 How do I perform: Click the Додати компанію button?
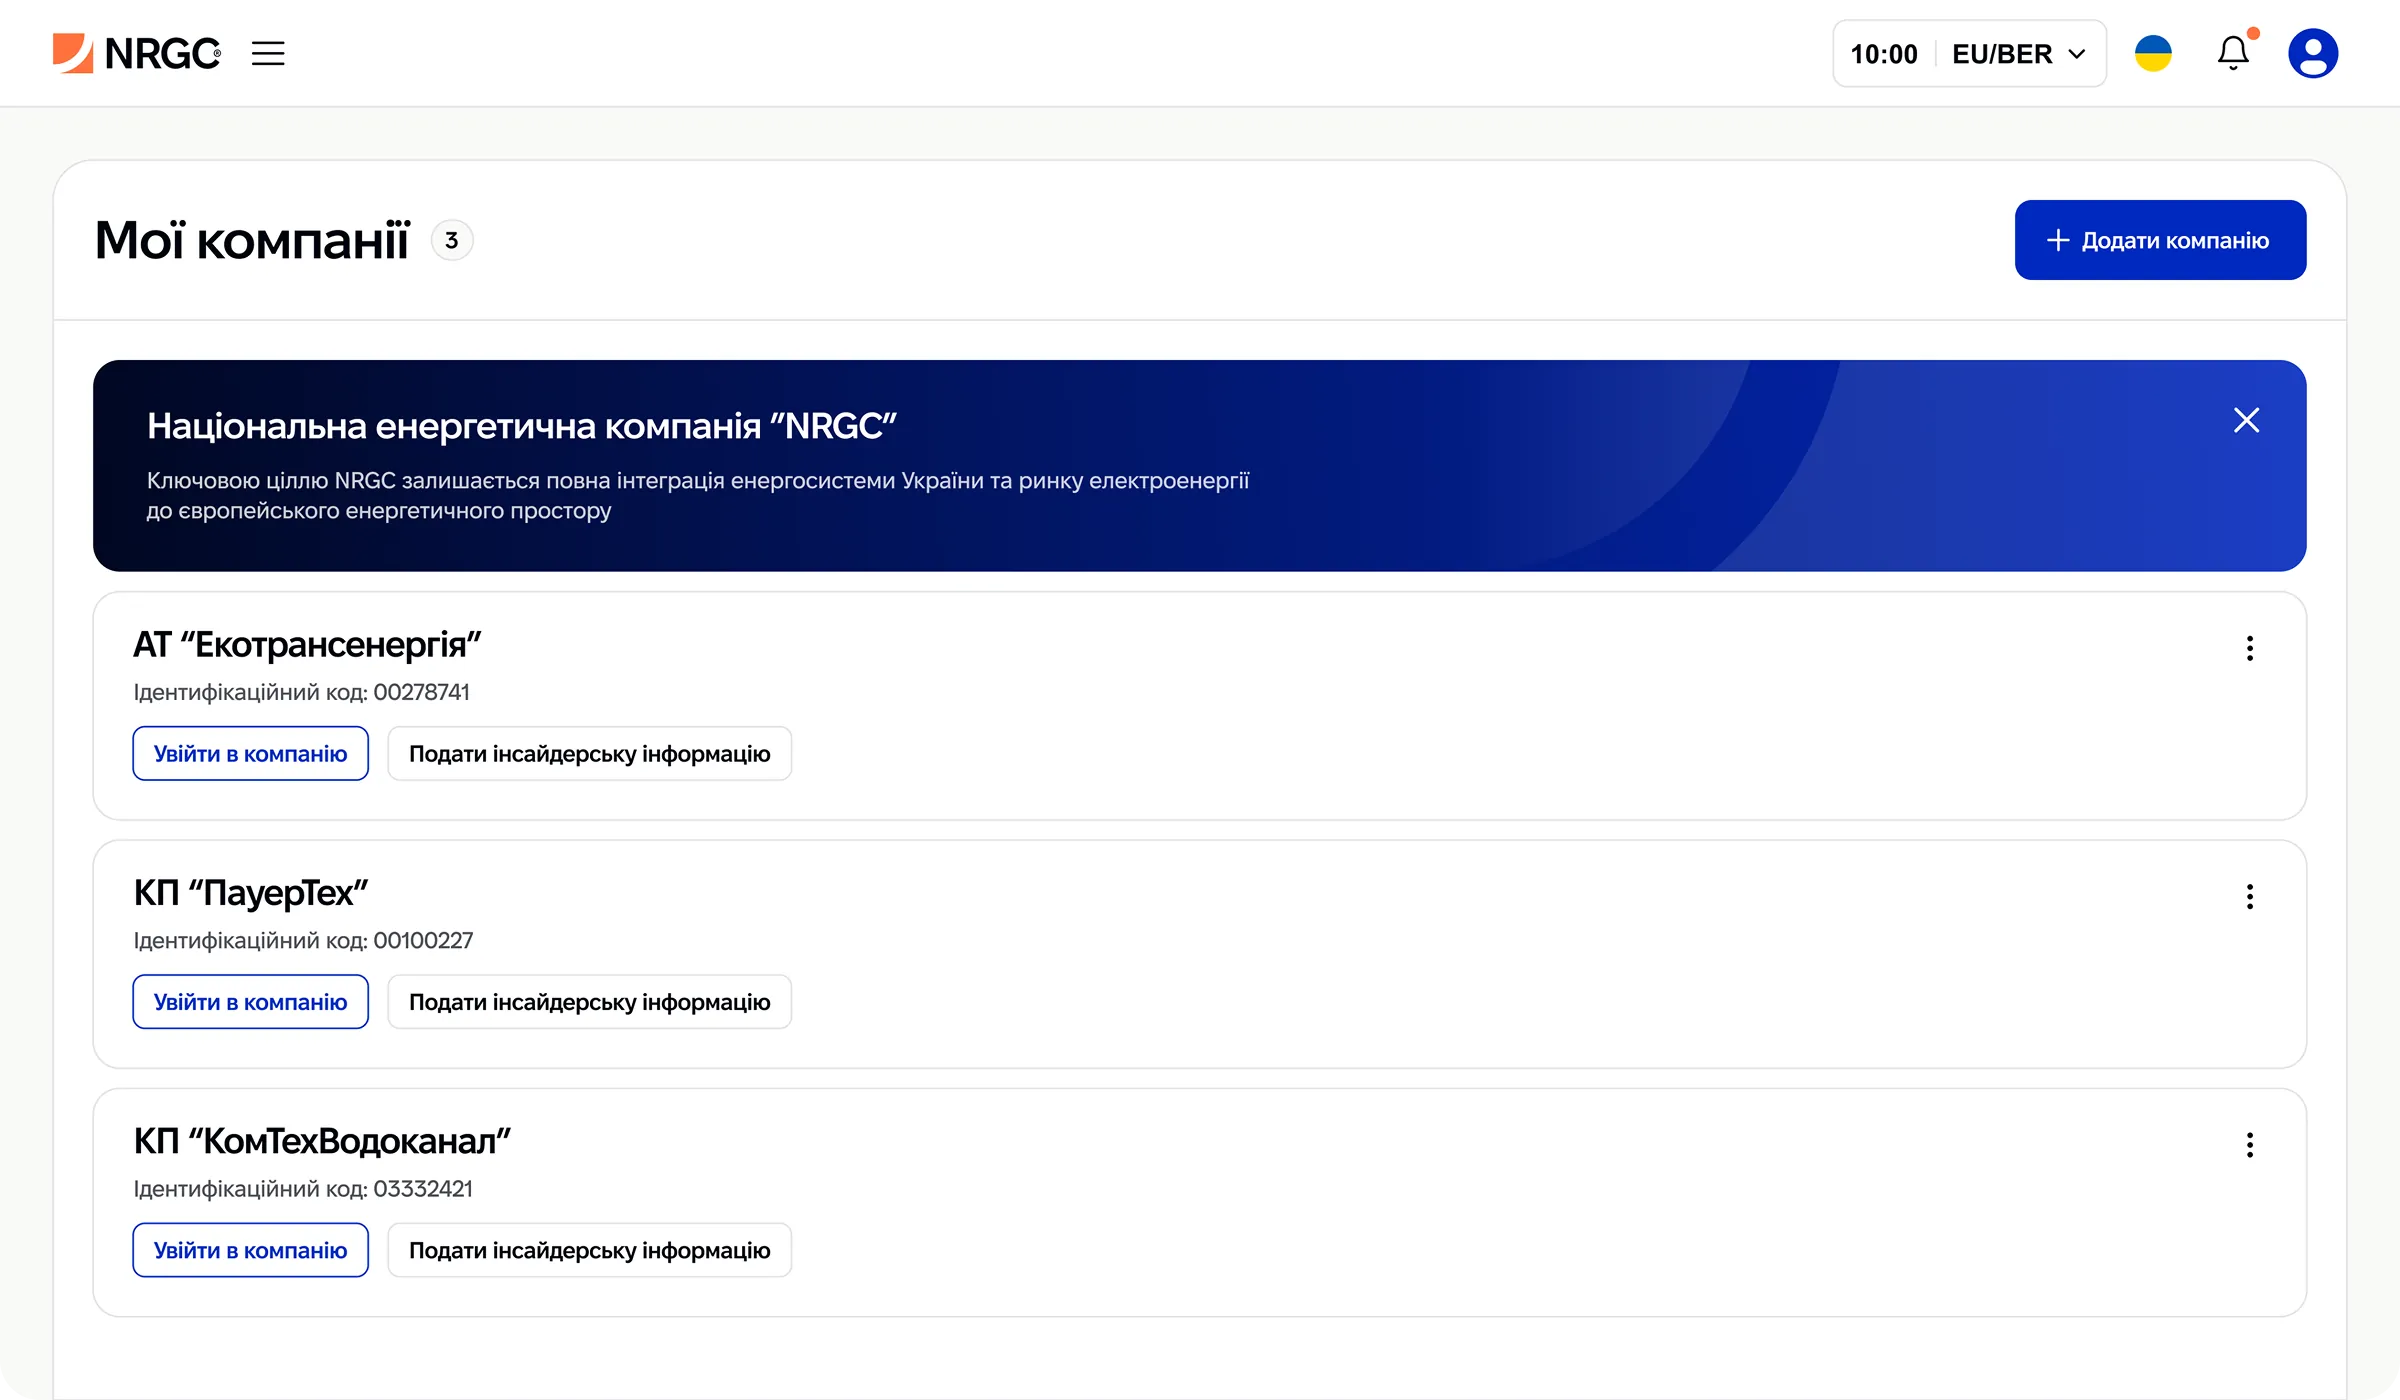tap(2160, 240)
